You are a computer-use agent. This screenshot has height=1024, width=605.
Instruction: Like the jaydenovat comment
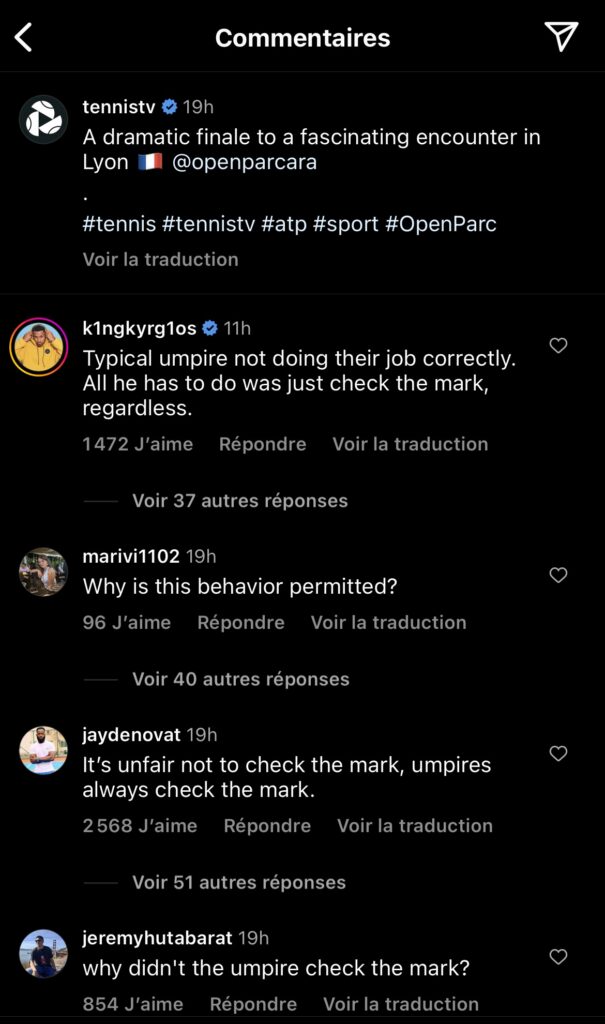click(x=559, y=753)
